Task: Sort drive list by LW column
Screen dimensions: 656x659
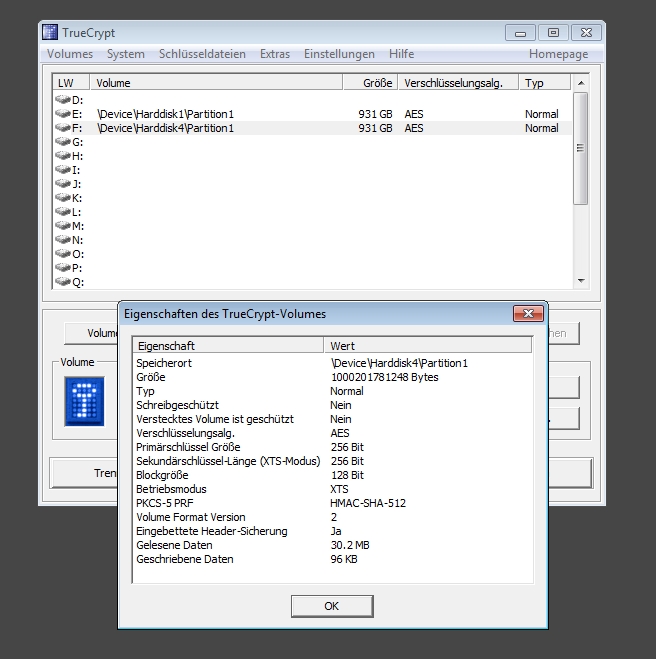Action: click(71, 82)
